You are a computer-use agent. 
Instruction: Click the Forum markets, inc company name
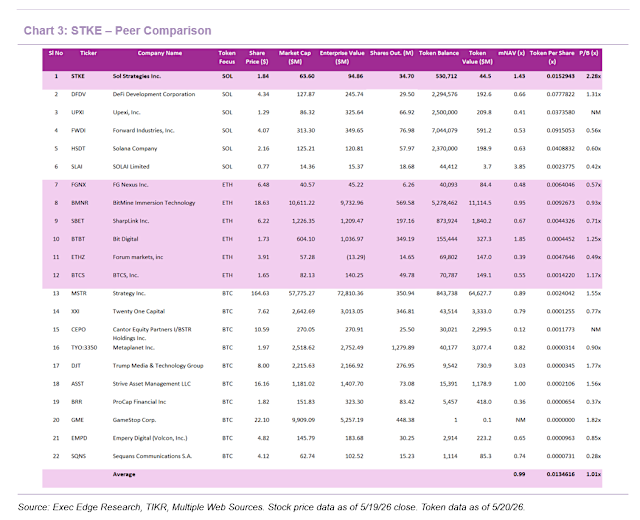pos(138,257)
